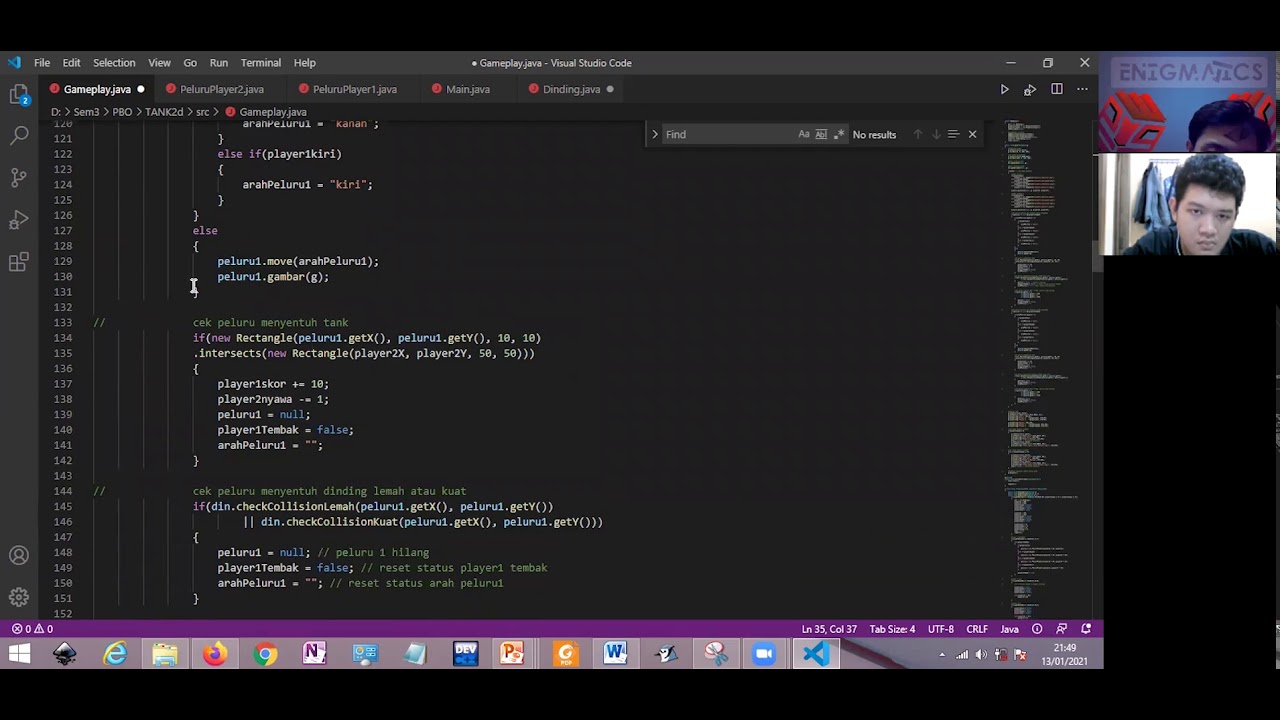Run the Java file with play icon
Image resolution: width=1280 pixels, height=720 pixels.
click(x=1004, y=89)
